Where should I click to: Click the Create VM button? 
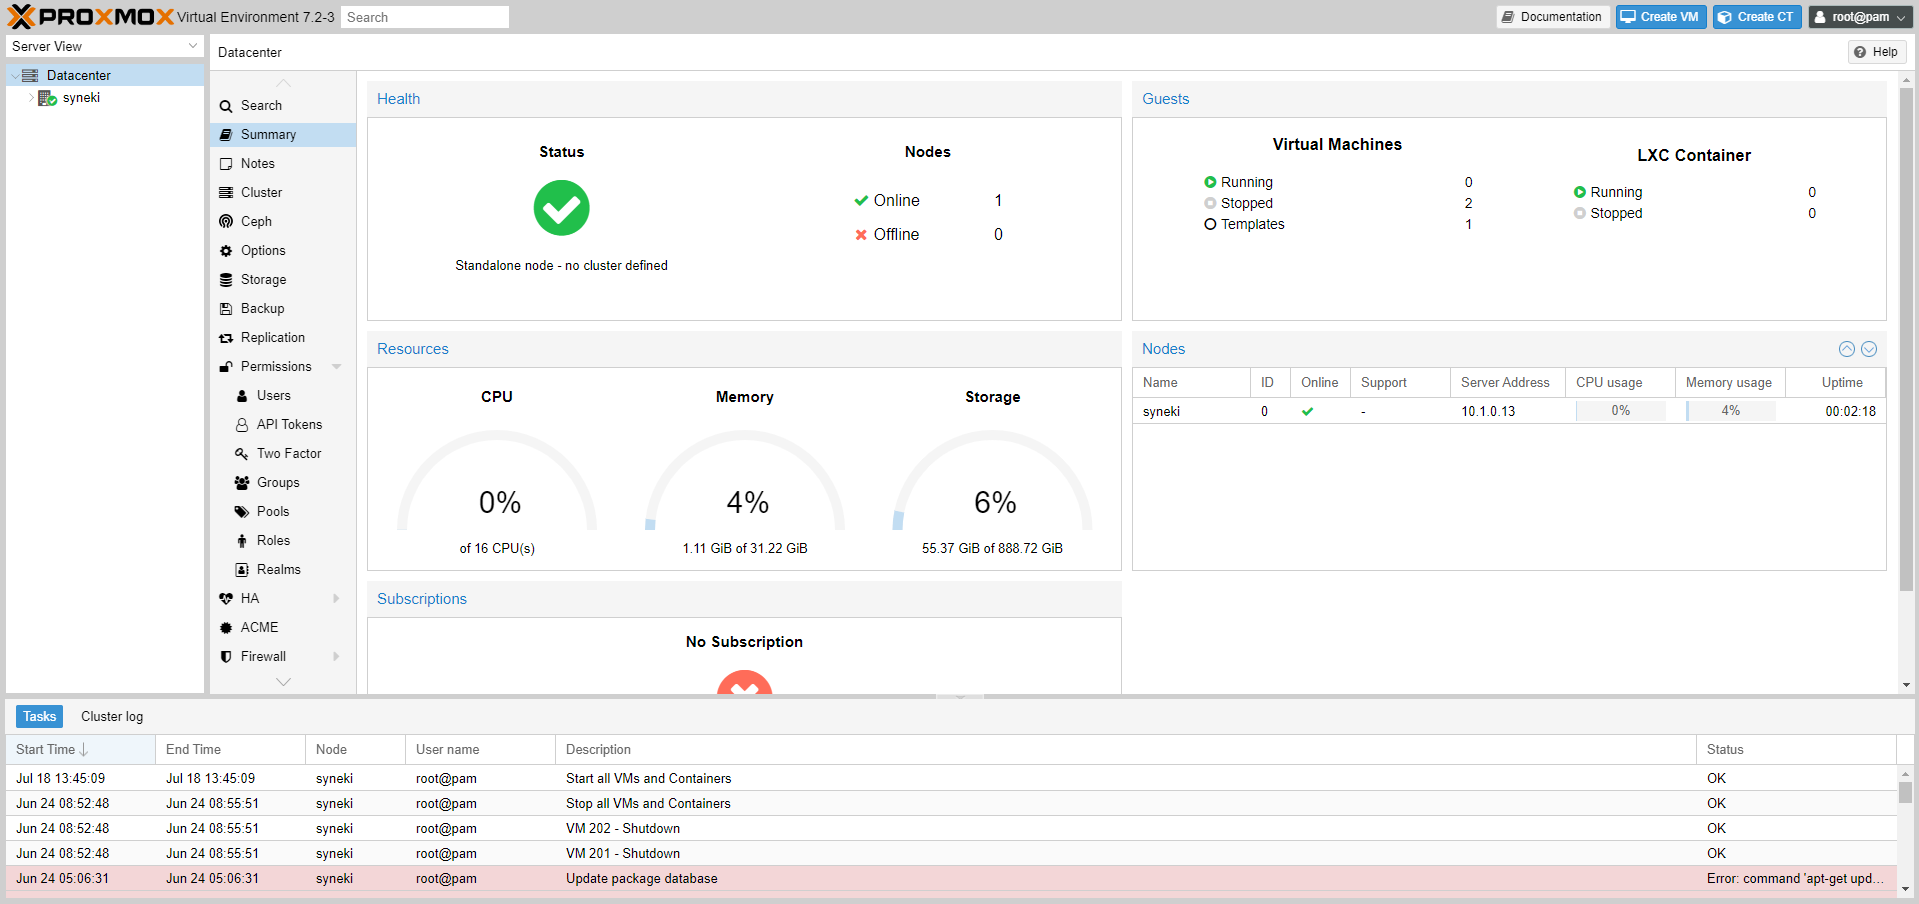click(x=1661, y=17)
